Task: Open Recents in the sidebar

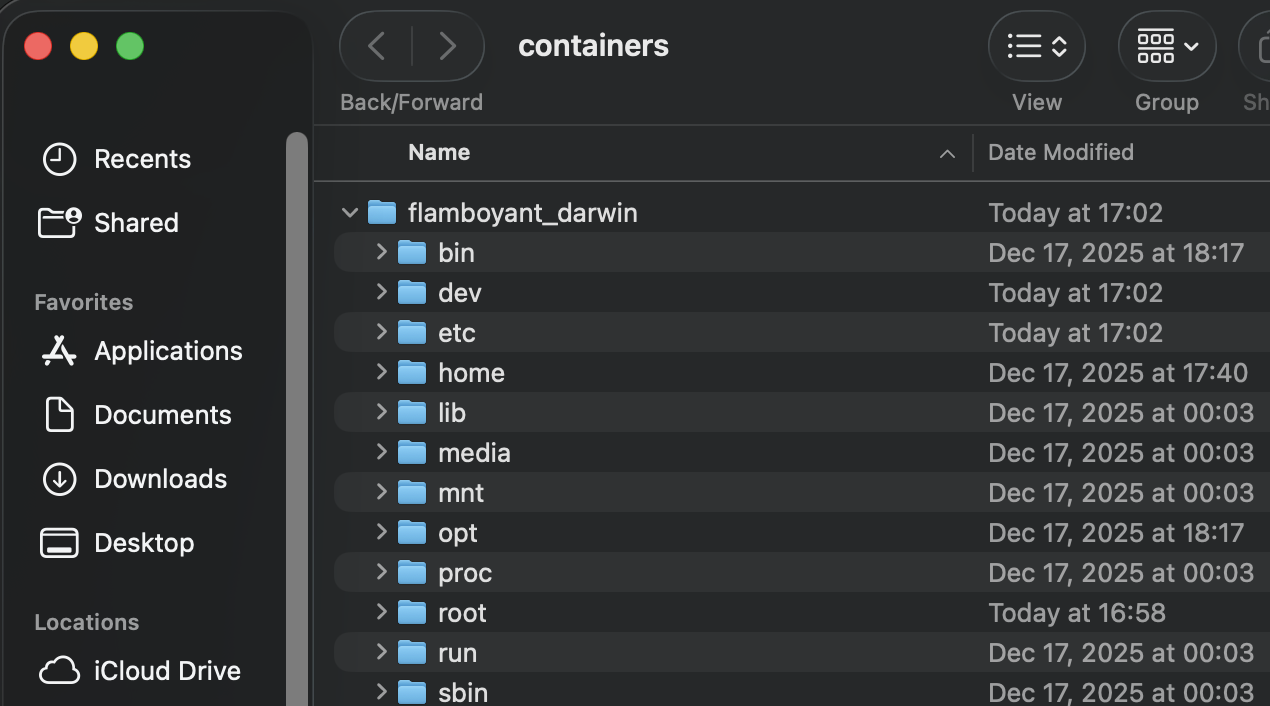Action: click(x=142, y=159)
